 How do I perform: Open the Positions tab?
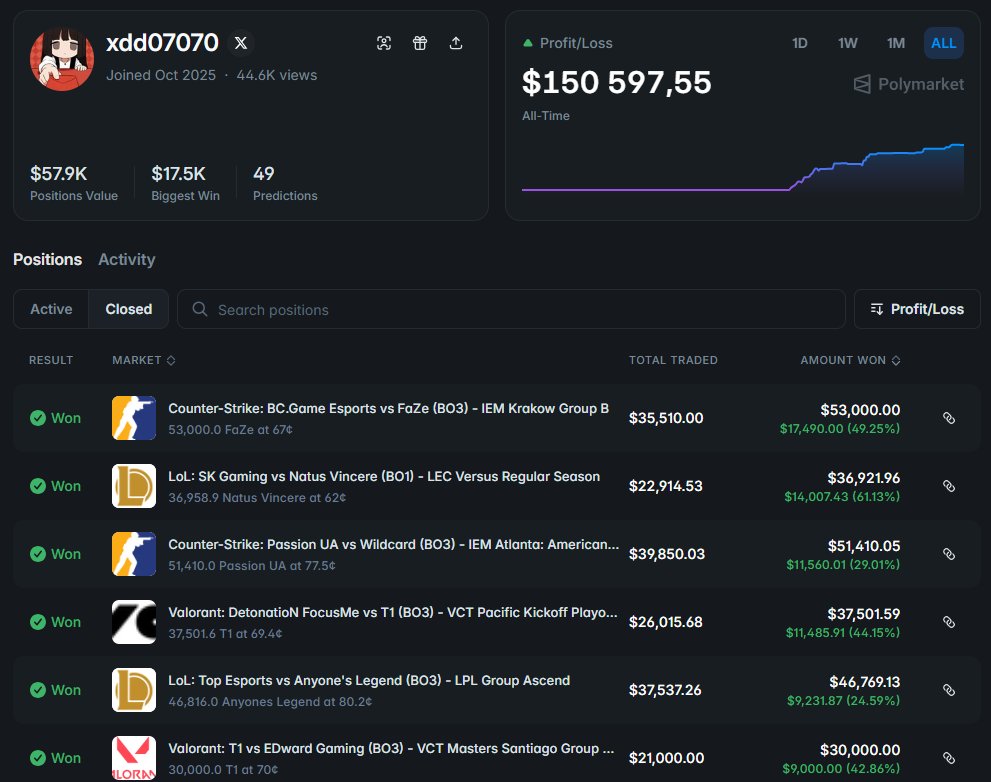tap(47, 259)
